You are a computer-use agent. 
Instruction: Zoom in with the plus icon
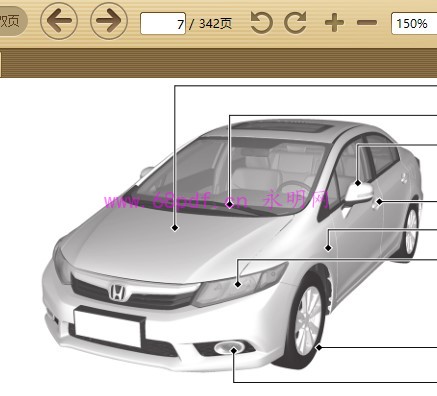tap(334, 23)
